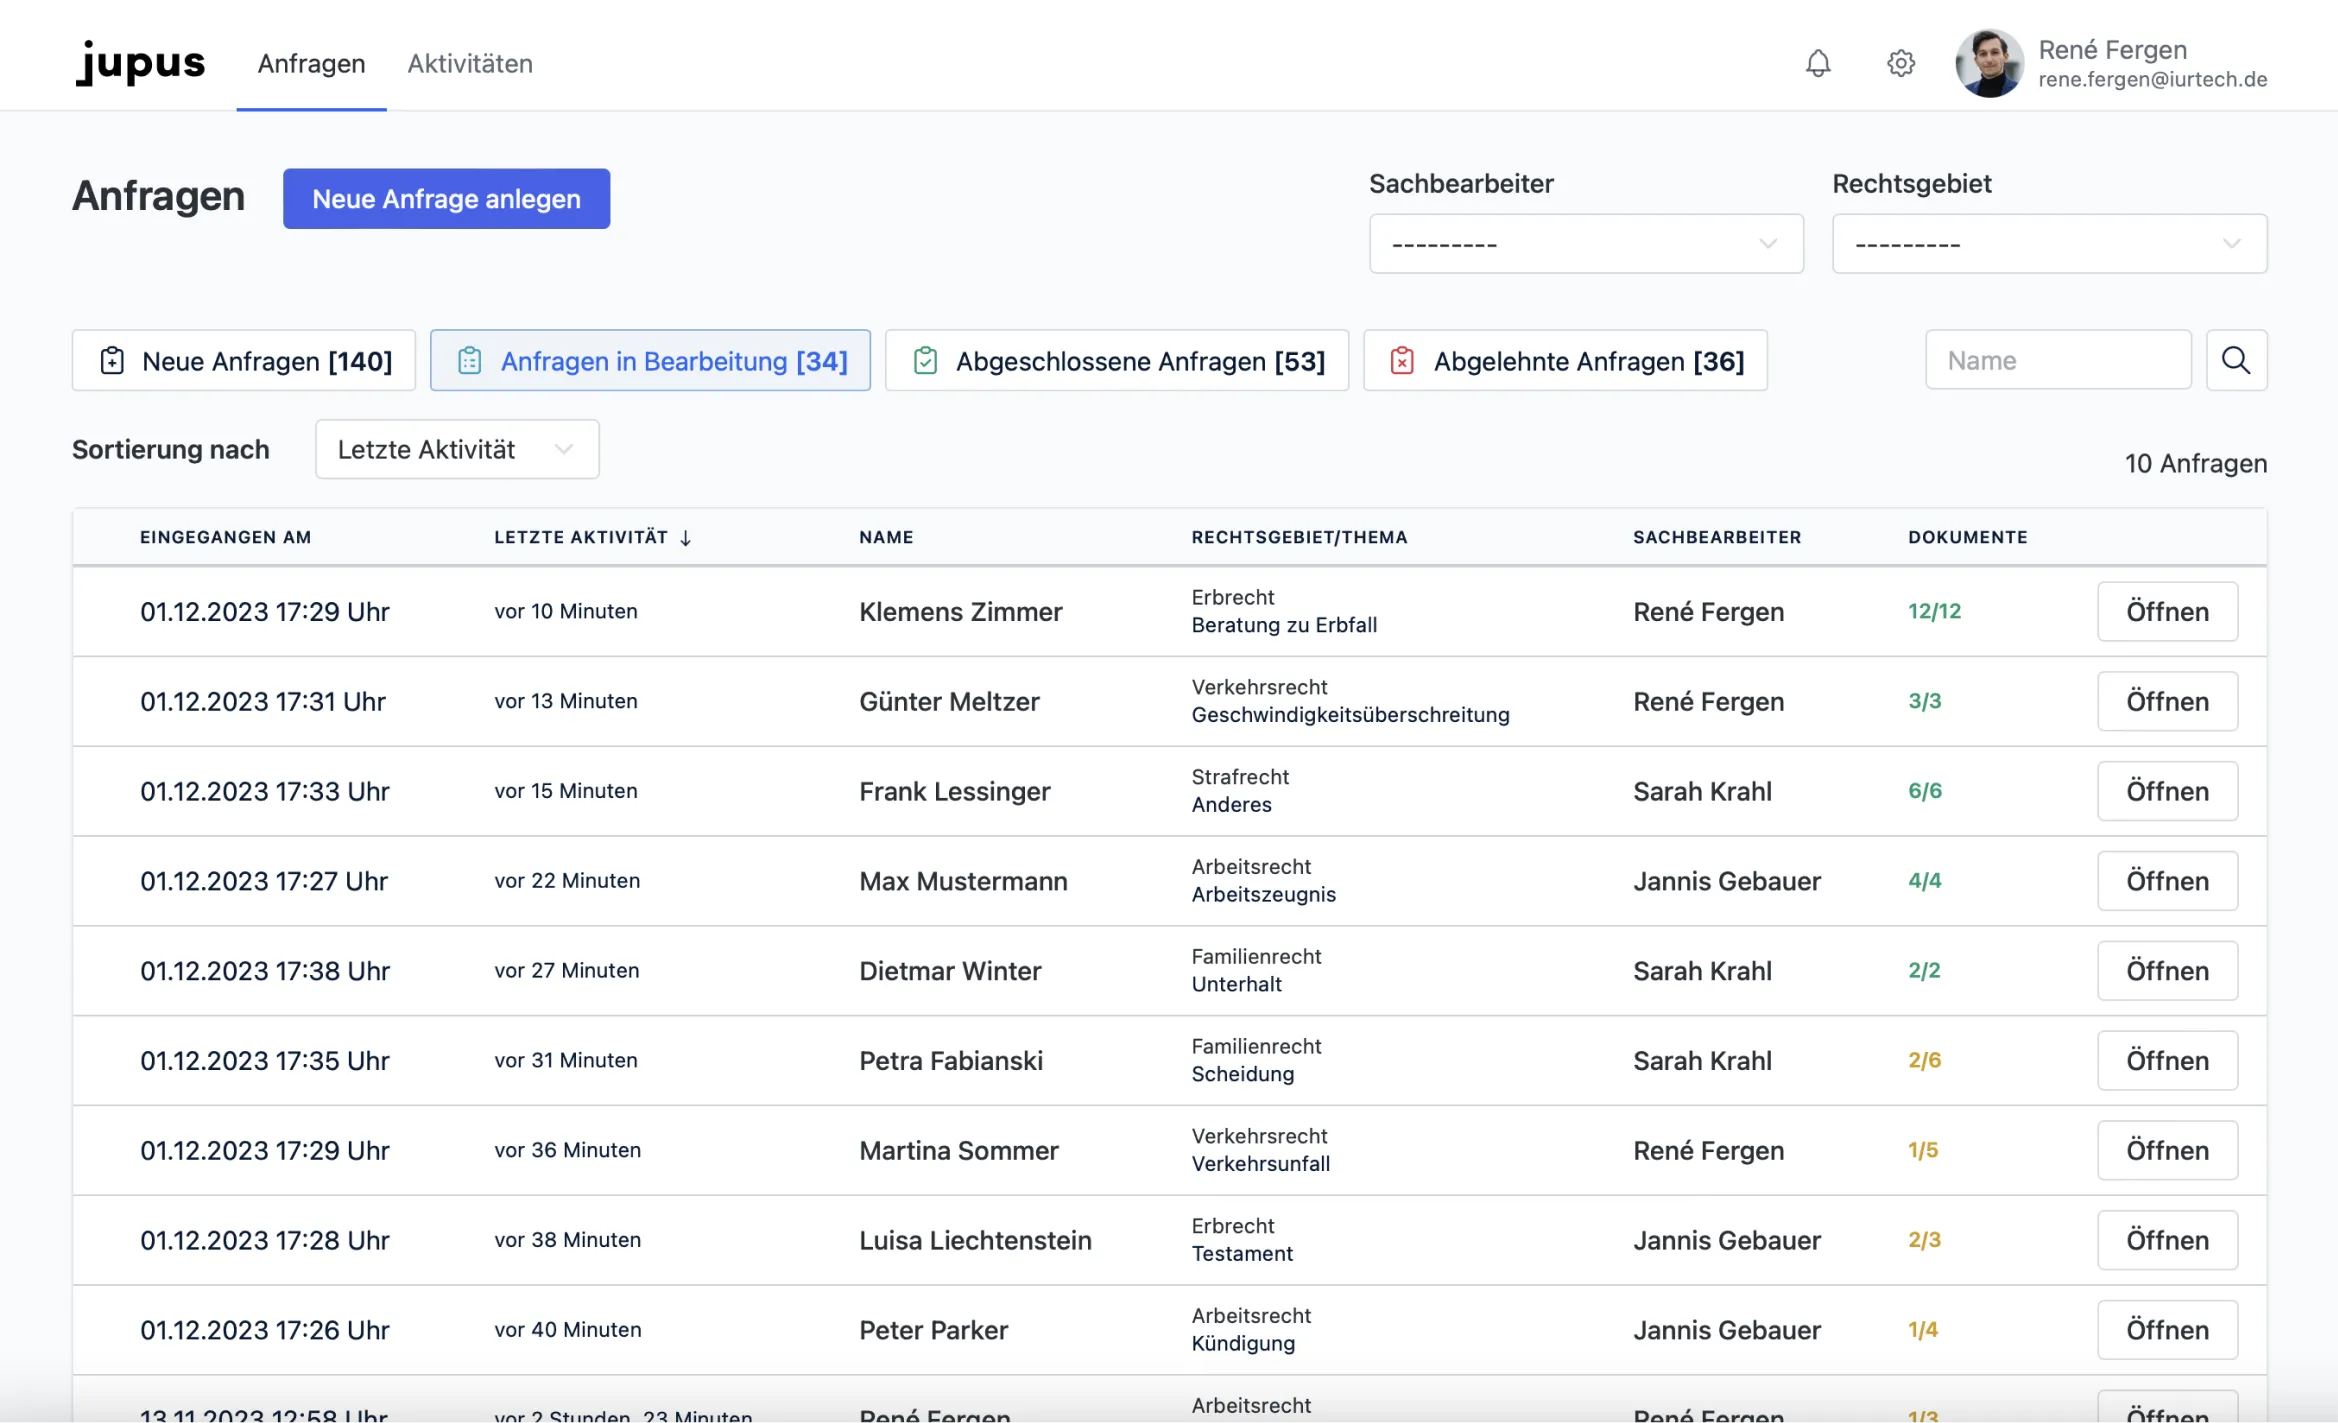Open the notifications bell icon
Screen dimensions: 2338x1423
pos(1817,63)
